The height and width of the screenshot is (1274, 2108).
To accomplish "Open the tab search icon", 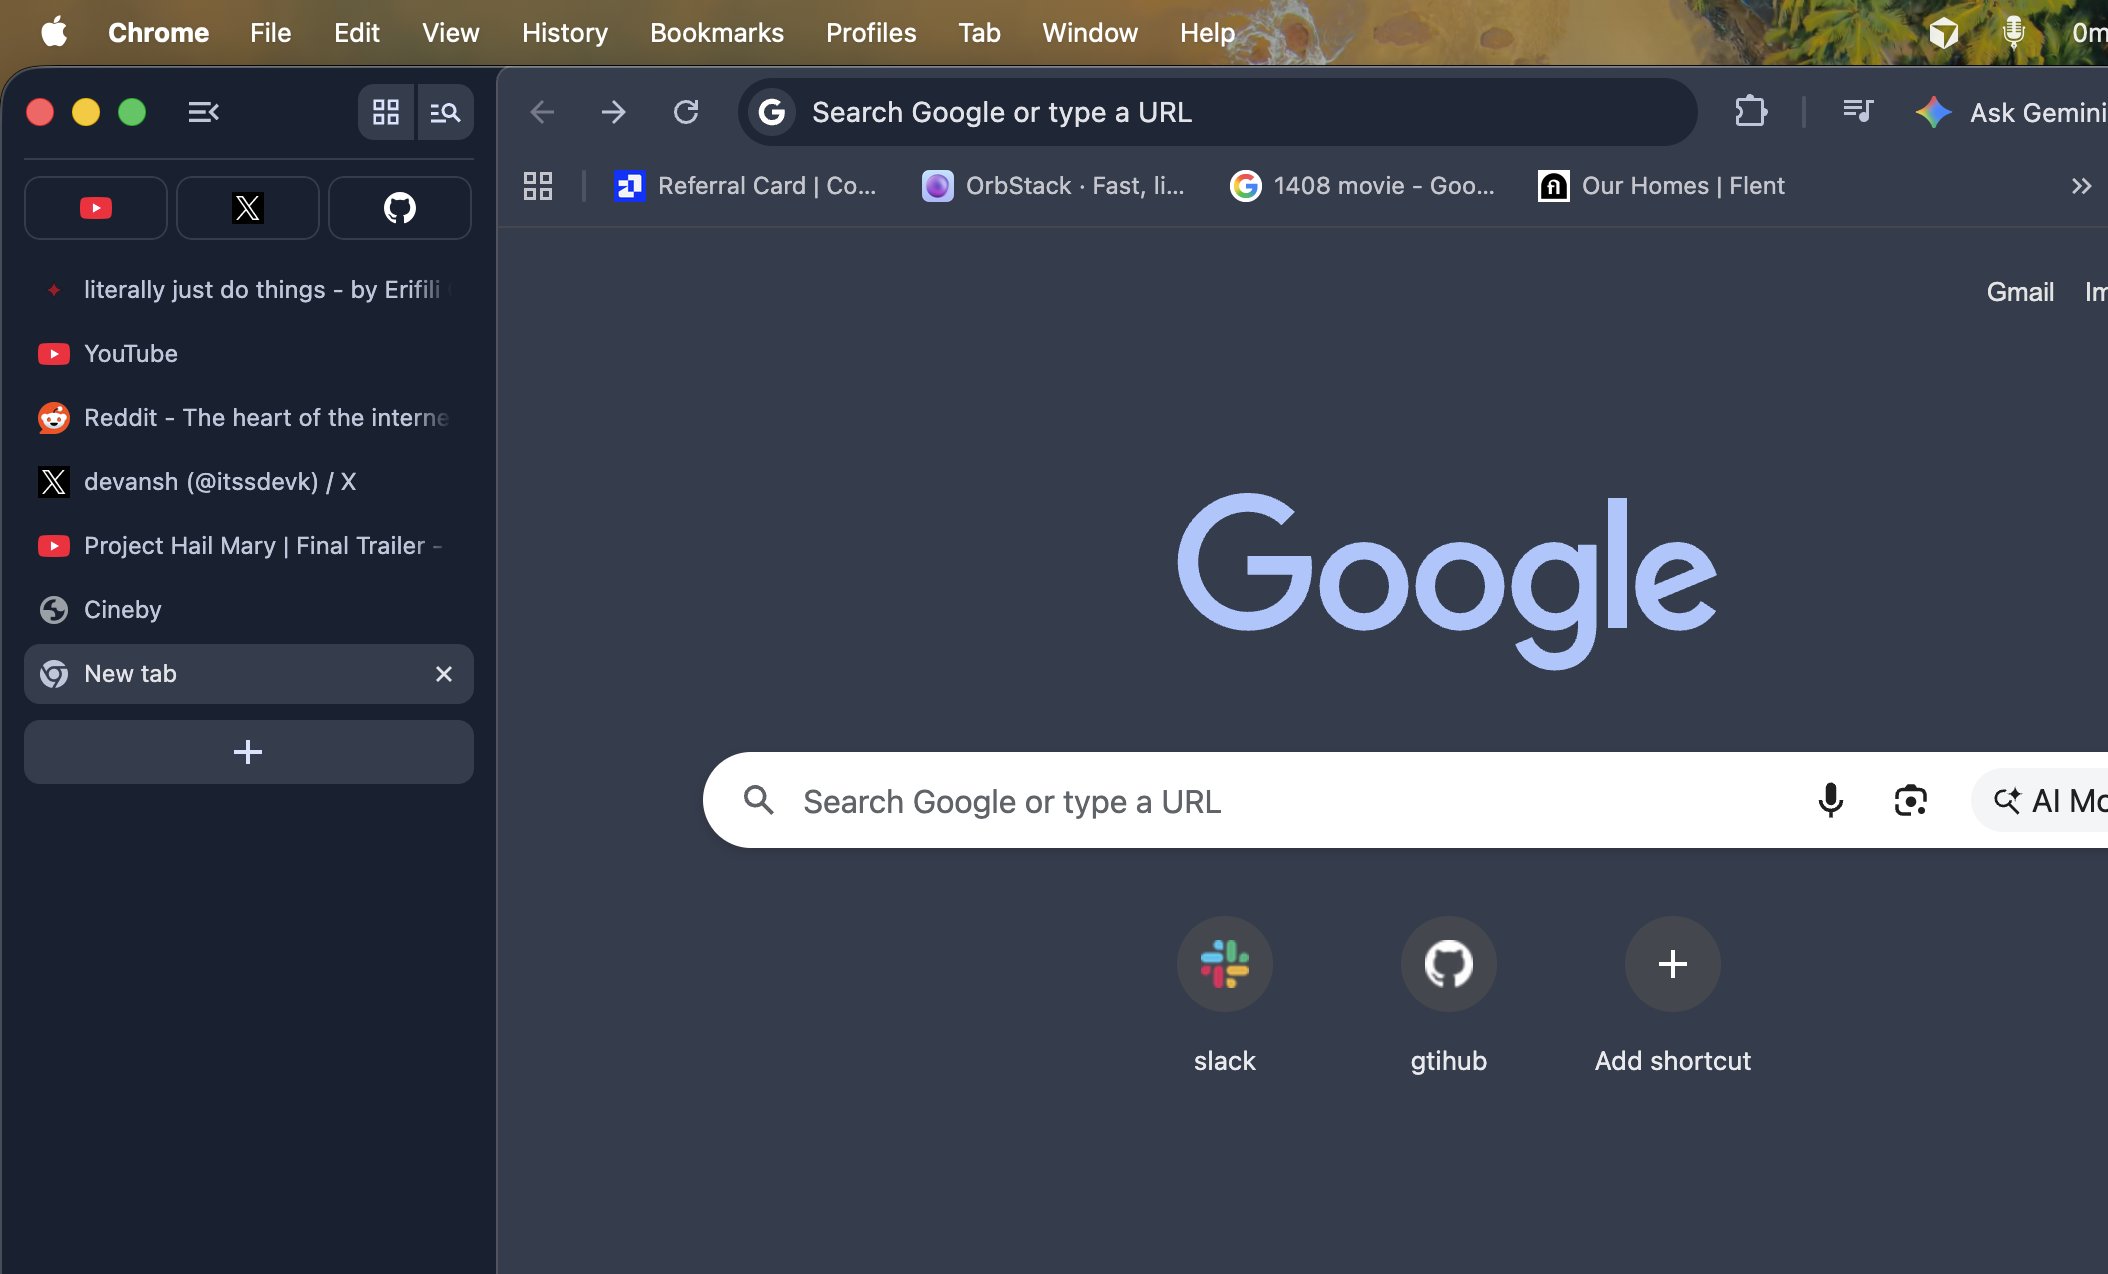I will [x=445, y=112].
